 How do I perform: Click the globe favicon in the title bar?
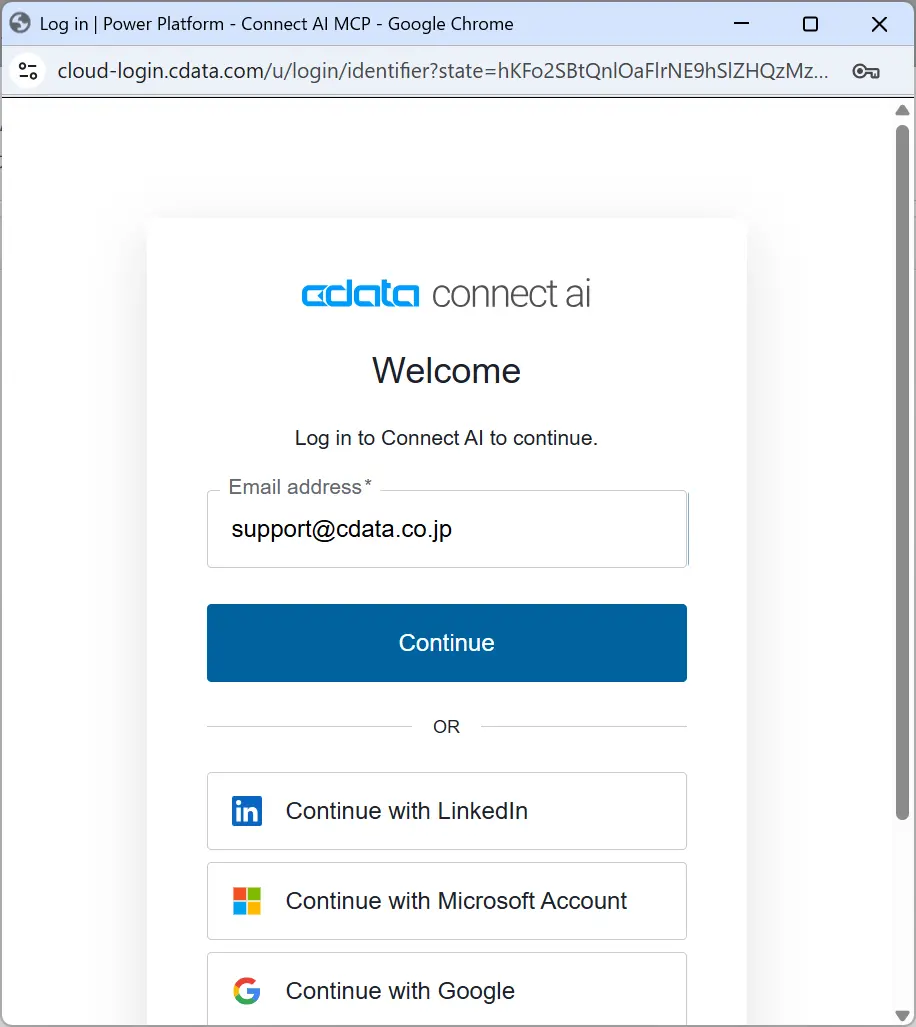click(x=20, y=24)
